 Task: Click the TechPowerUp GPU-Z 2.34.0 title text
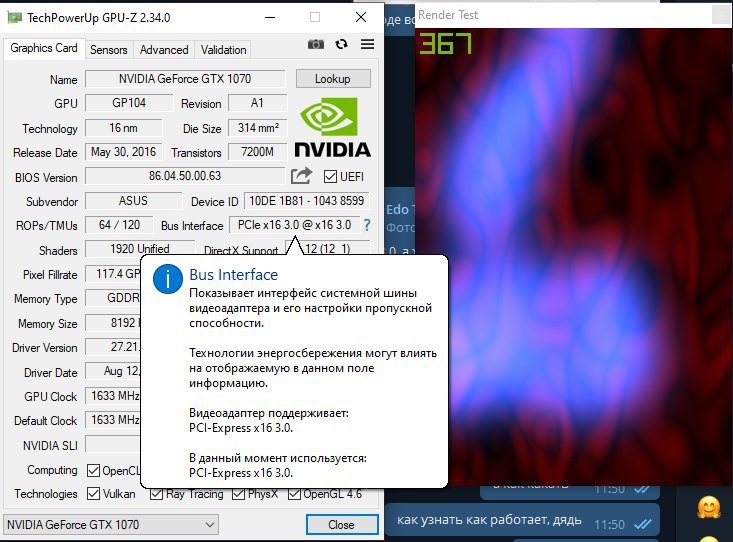point(98,18)
